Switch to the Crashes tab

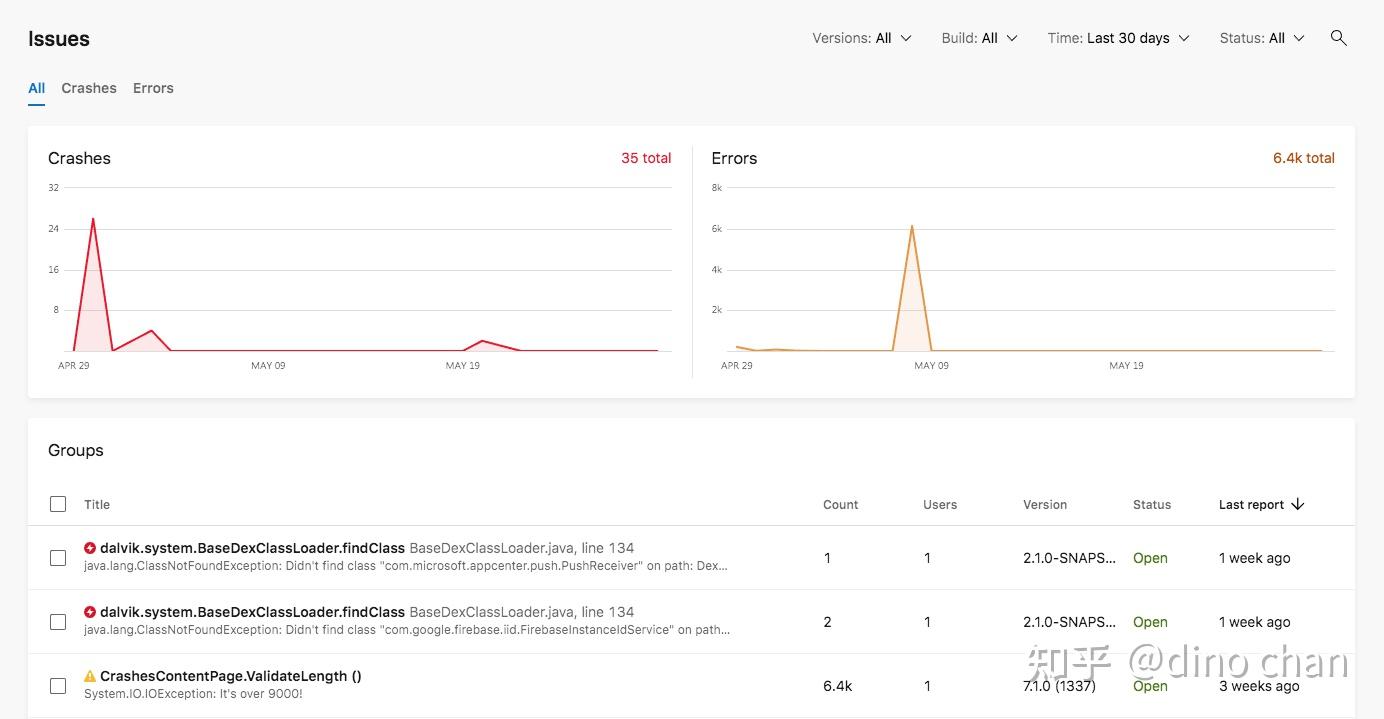(x=89, y=88)
